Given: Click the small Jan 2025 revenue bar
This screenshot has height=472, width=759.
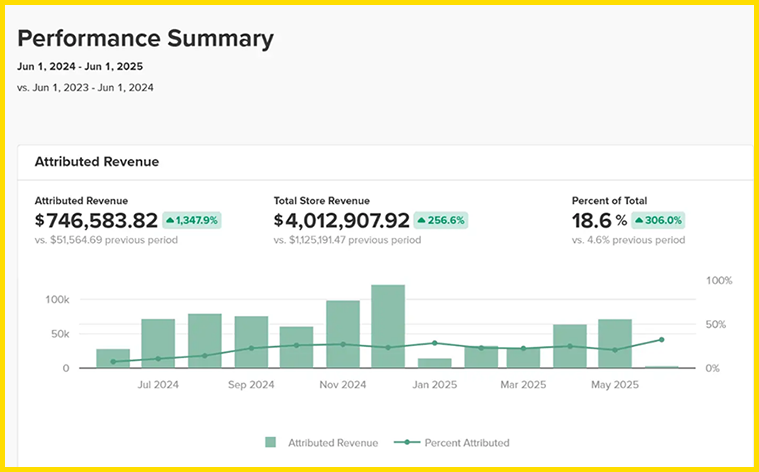Looking at the screenshot, I should pyautogui.click(x=435, y=363).
